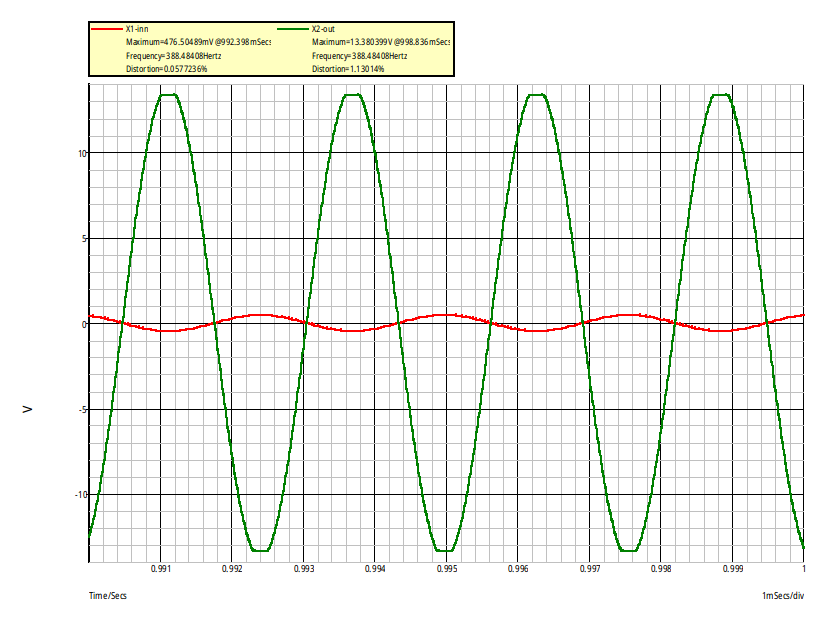Screen dimensions: 840x630
Task: Click the 0.995 time axis tick label
Action: [x=447, y=568]
